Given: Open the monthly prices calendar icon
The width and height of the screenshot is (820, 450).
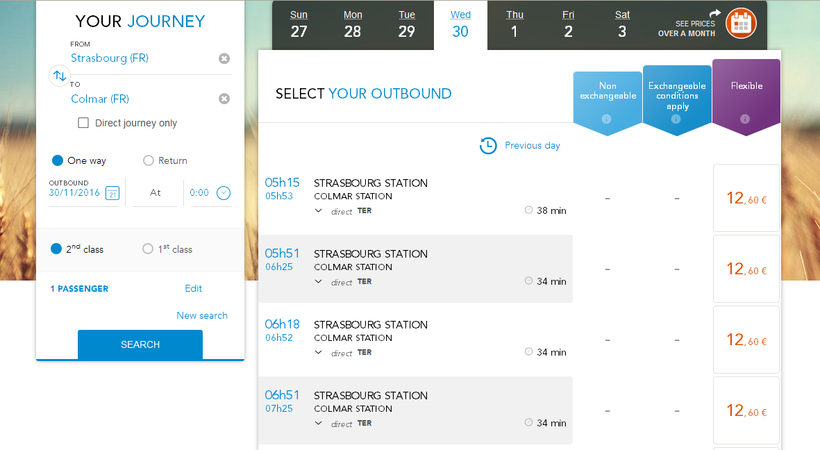Looking at the screenshot, I should 741,23.
